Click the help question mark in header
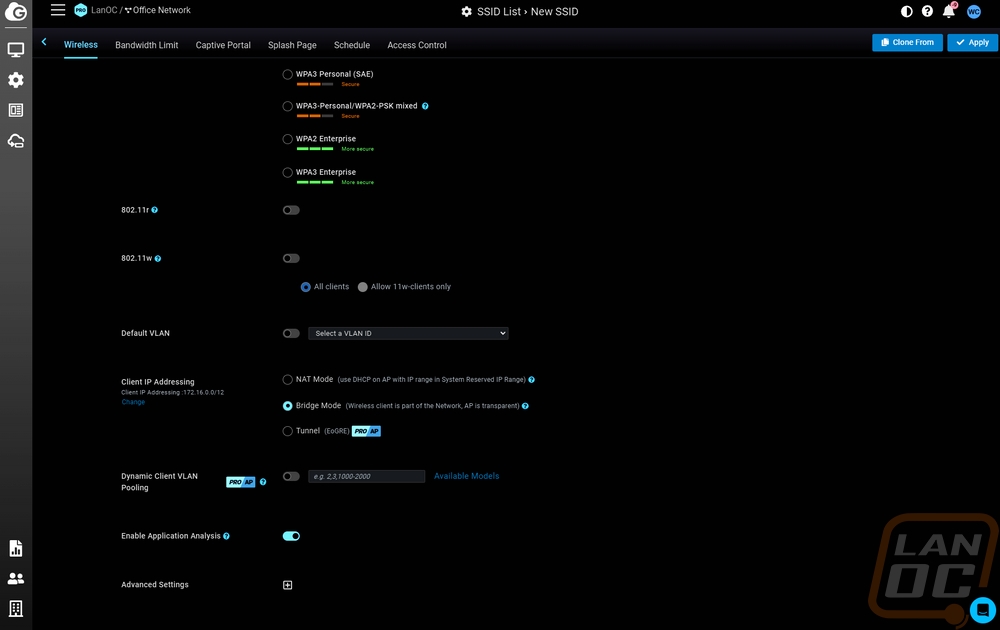Screen dimensions: 1000x630 coord(927,12)
